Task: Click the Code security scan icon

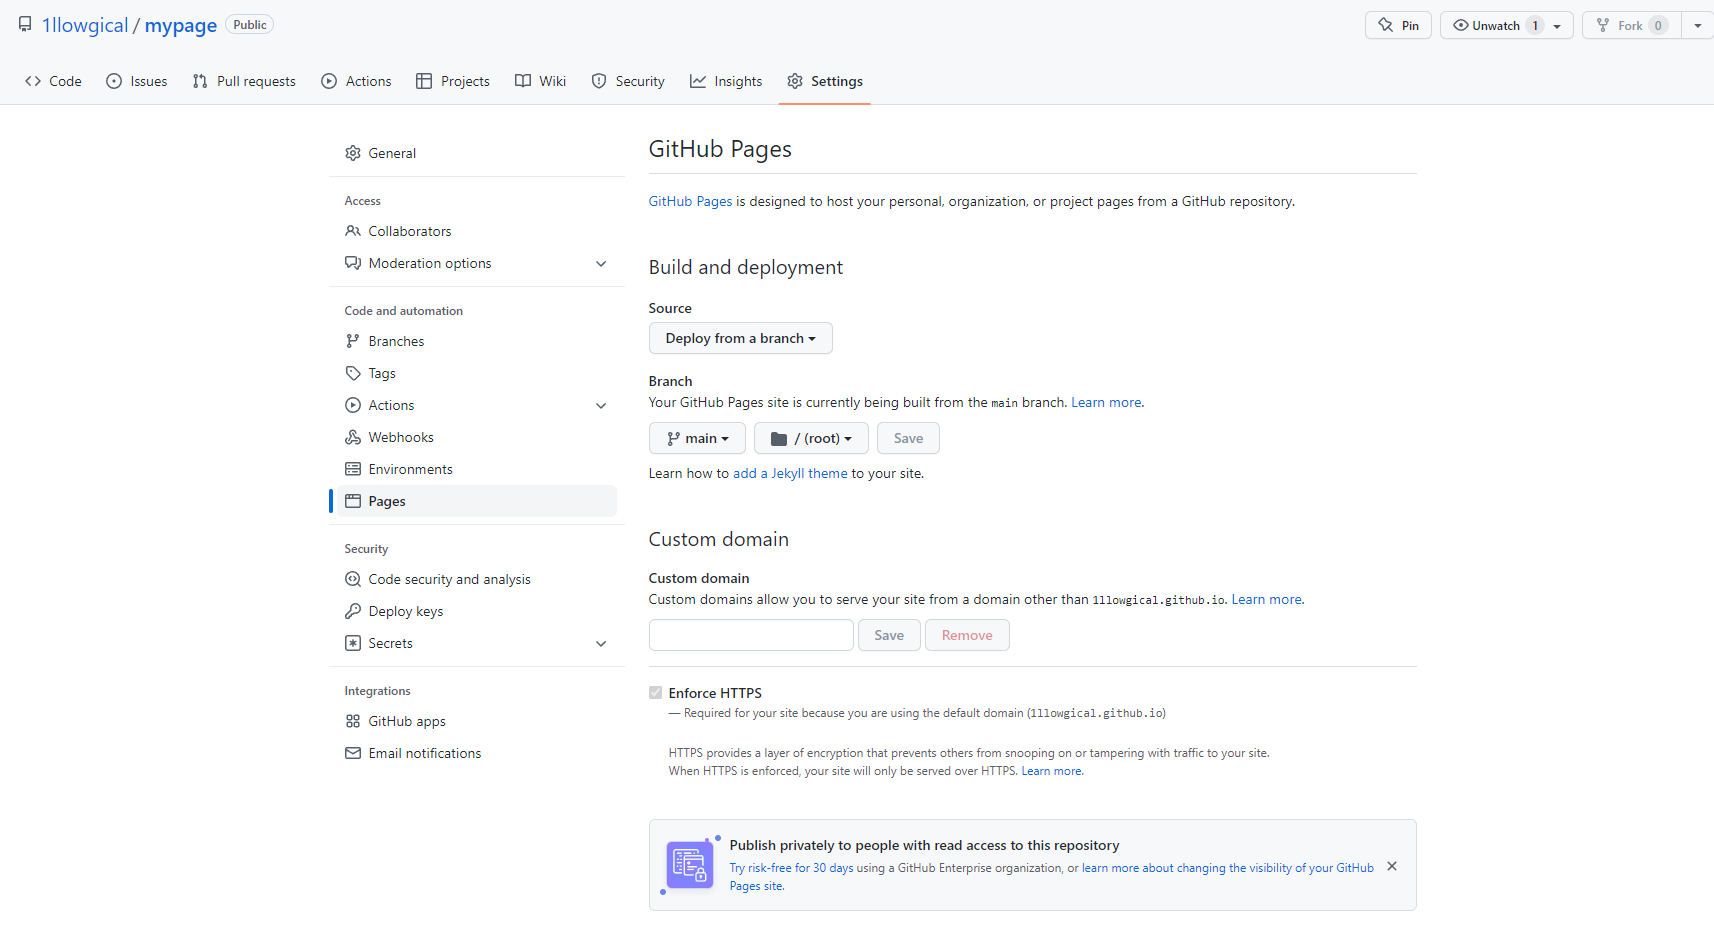Action: coord(353,579)
